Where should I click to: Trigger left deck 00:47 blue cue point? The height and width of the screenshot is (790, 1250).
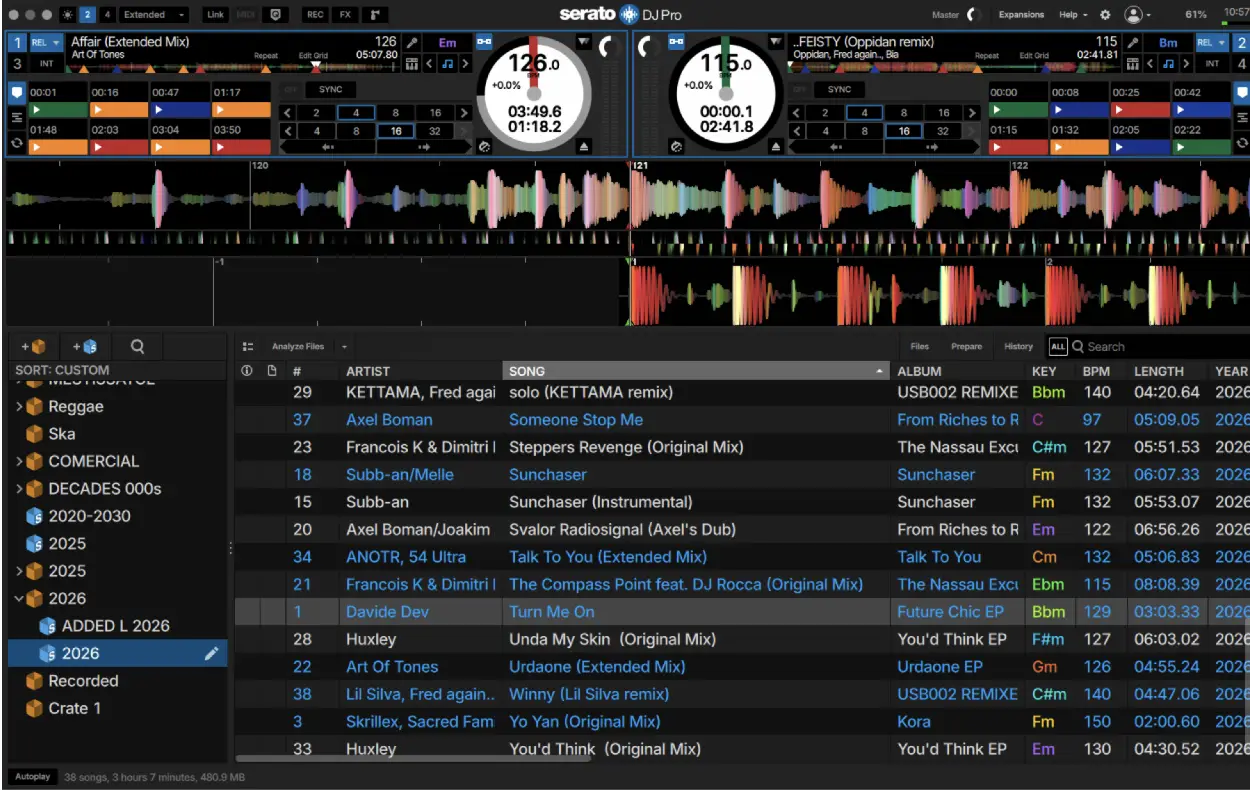point(180,110)
